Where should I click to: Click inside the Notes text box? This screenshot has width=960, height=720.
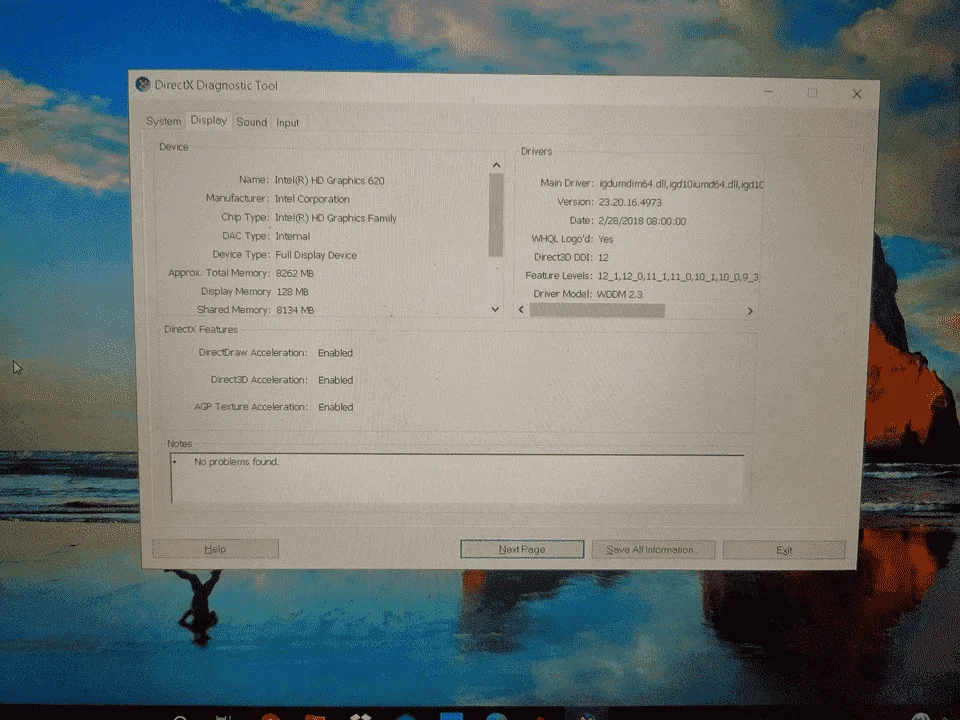[x=457, y=479]
